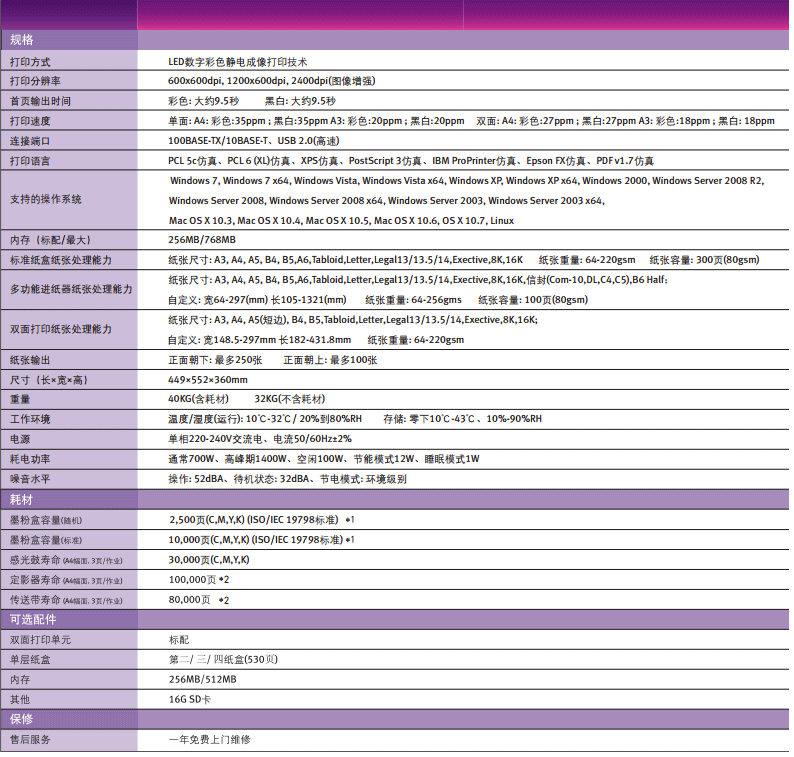This screenshot has height=757, width=794.
Task: Select the 耗材 section header
Action: [22, 499]
